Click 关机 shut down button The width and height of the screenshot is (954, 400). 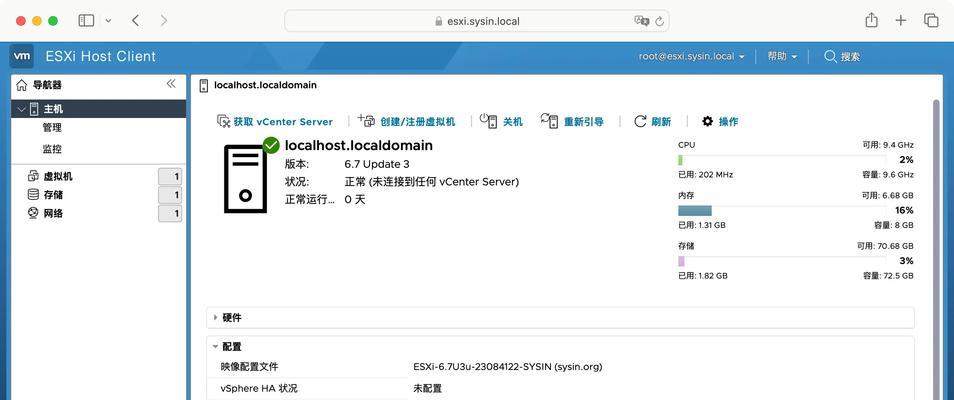point(501,121)
